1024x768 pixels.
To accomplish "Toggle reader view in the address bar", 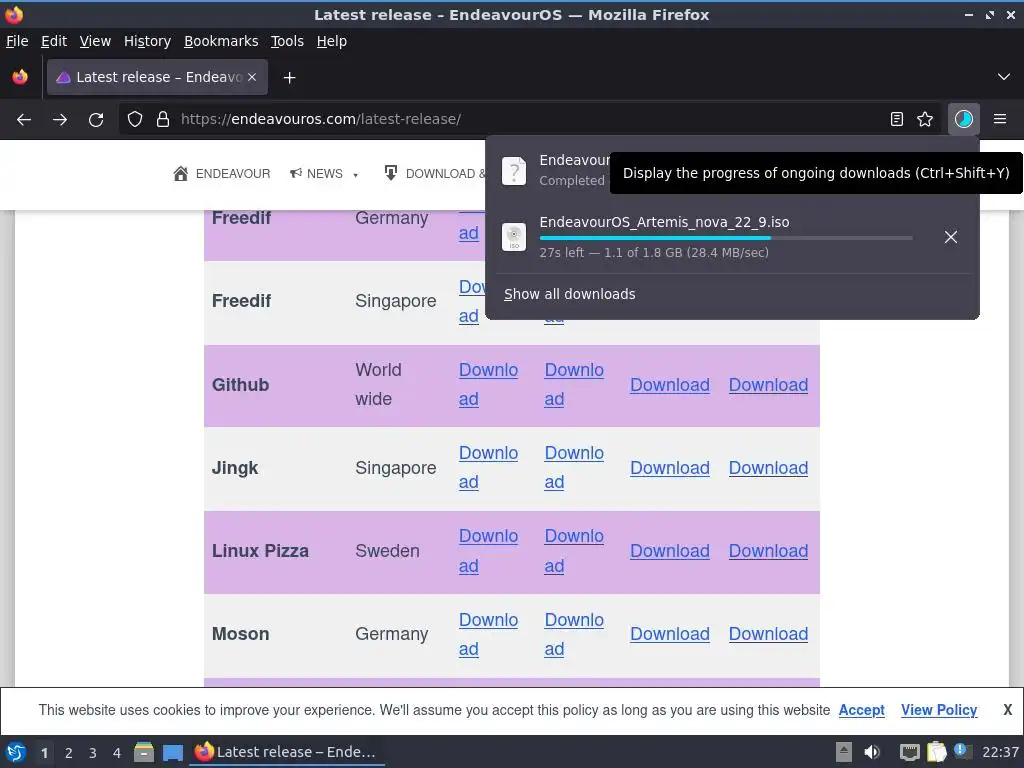I will 897,119.
